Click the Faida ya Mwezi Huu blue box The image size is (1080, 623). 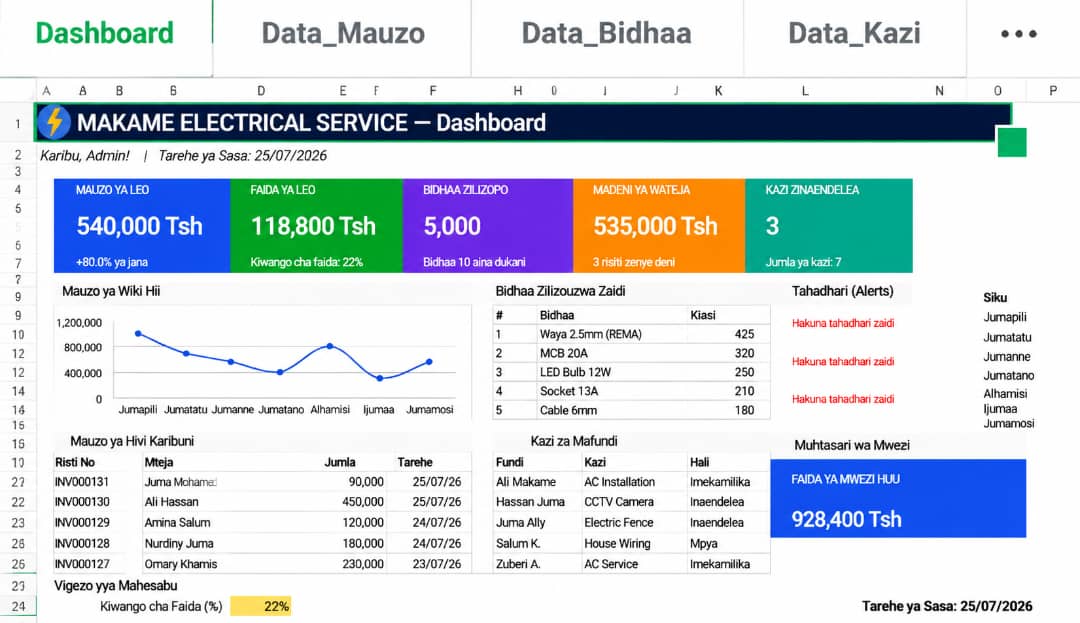click(898, 498)
